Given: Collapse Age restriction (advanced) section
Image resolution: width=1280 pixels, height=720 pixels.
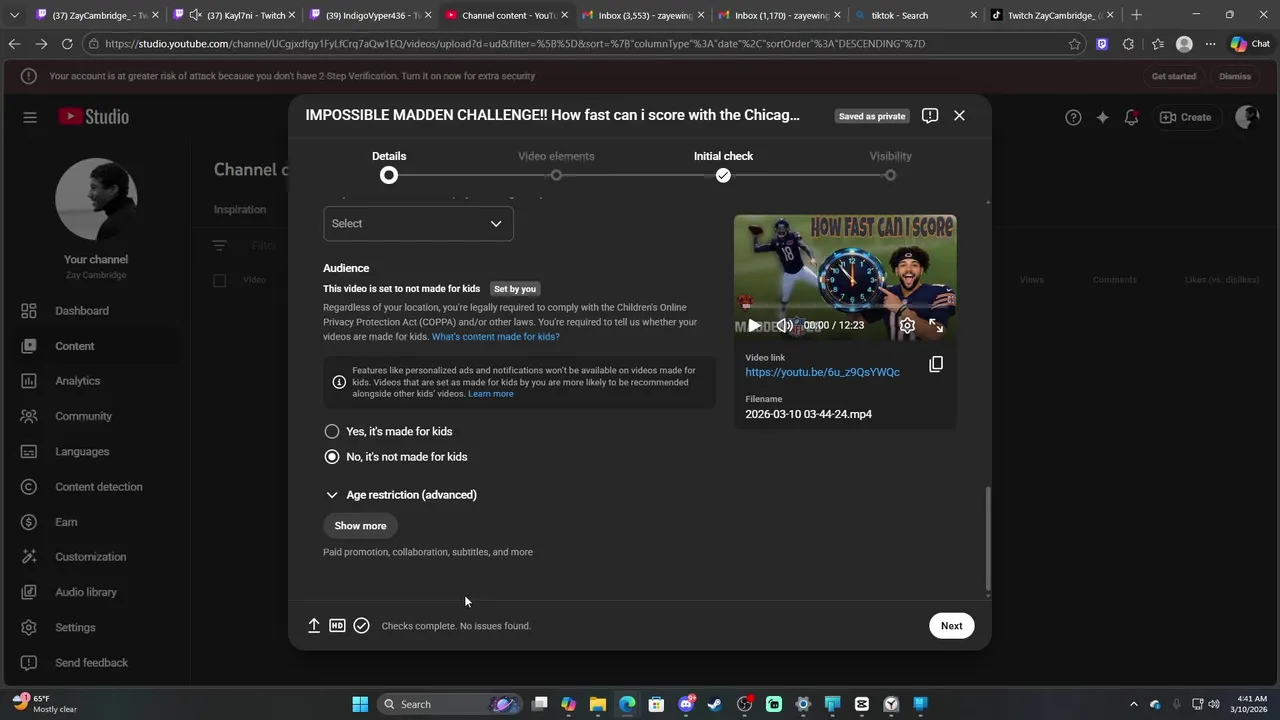Looking at the screenshot, I should 401,495.
